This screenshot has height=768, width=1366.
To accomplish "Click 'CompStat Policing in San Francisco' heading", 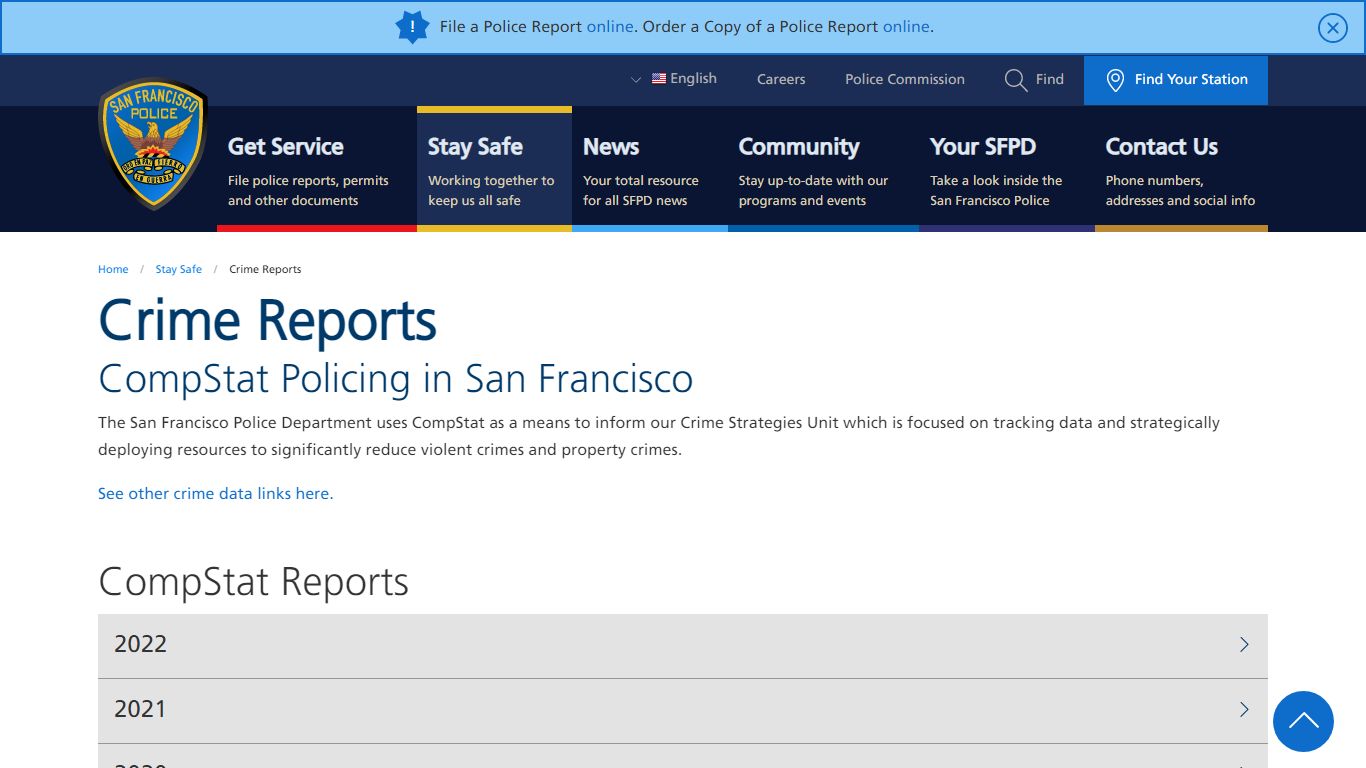I will [x=396, y=379].
